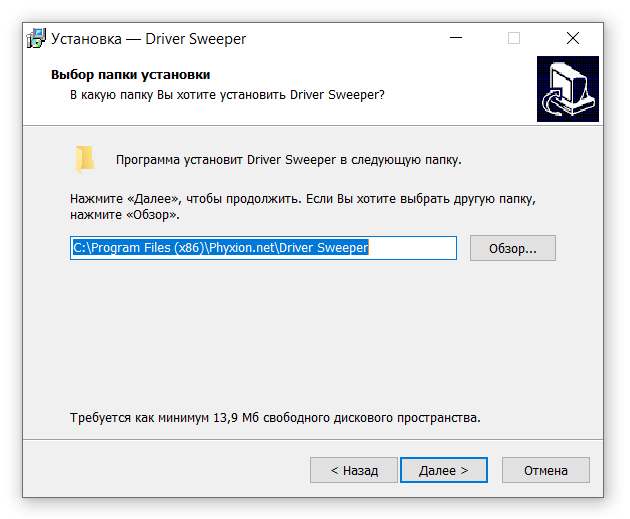This screenshot has width=630, height=519.
Task: Click blank space right of path text inside field
Action: 410,248
